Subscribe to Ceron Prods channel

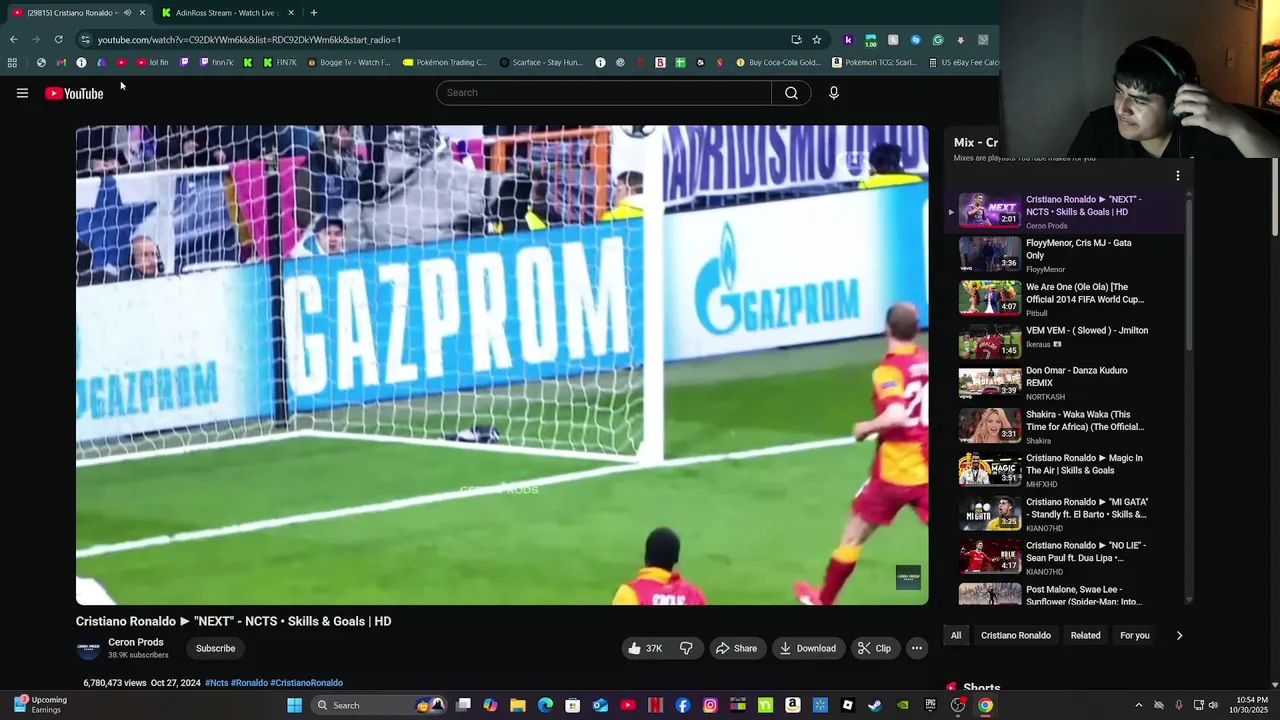click(215, 648)
